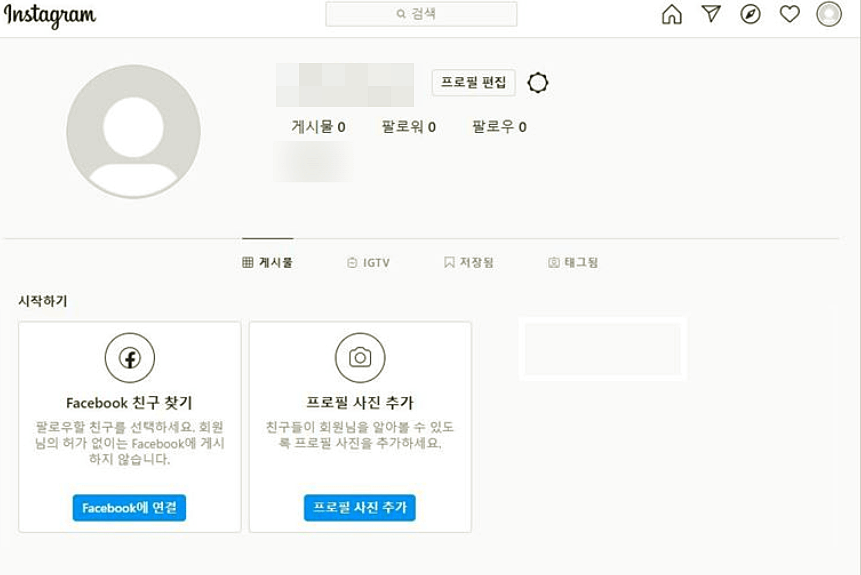Open the profile avatar menu in header
The width and height of the screenshot is (861, 575).
tap(829, 14)
